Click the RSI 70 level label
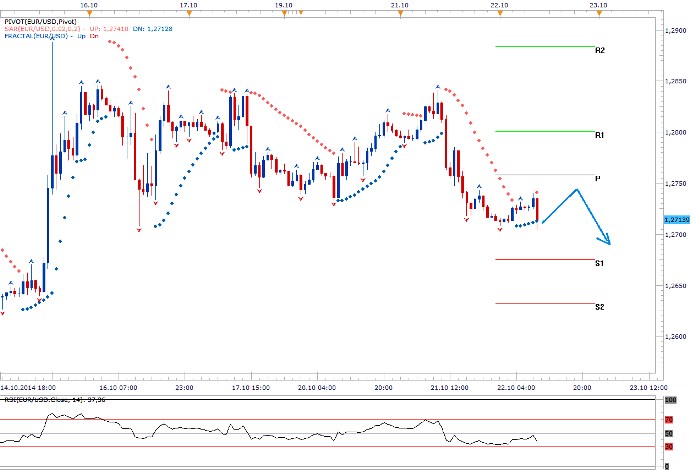Viewport: 695px width, 470px height. coord(668,420)
